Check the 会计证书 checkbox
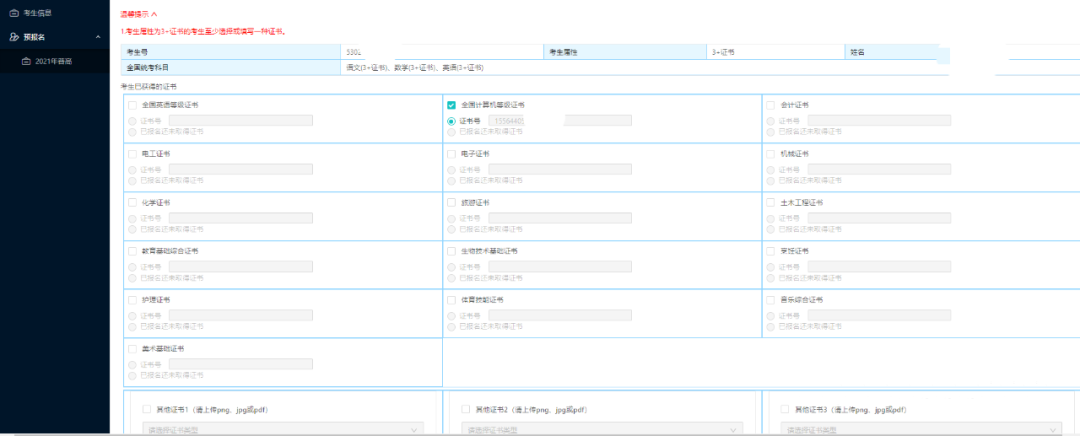This screenshot has height=436, width=1080. point(771,105)
